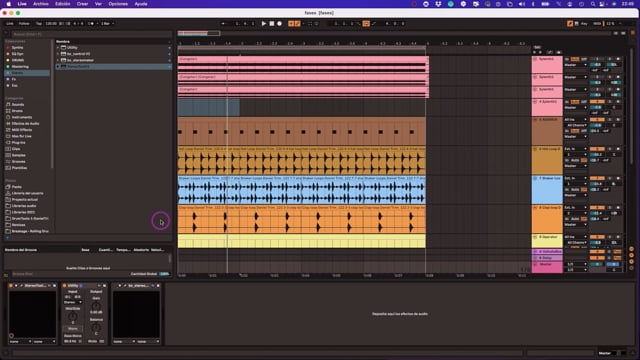Toggle MIDI map mode button
This screenshot has width=640, height=360.
coord(597,24)
